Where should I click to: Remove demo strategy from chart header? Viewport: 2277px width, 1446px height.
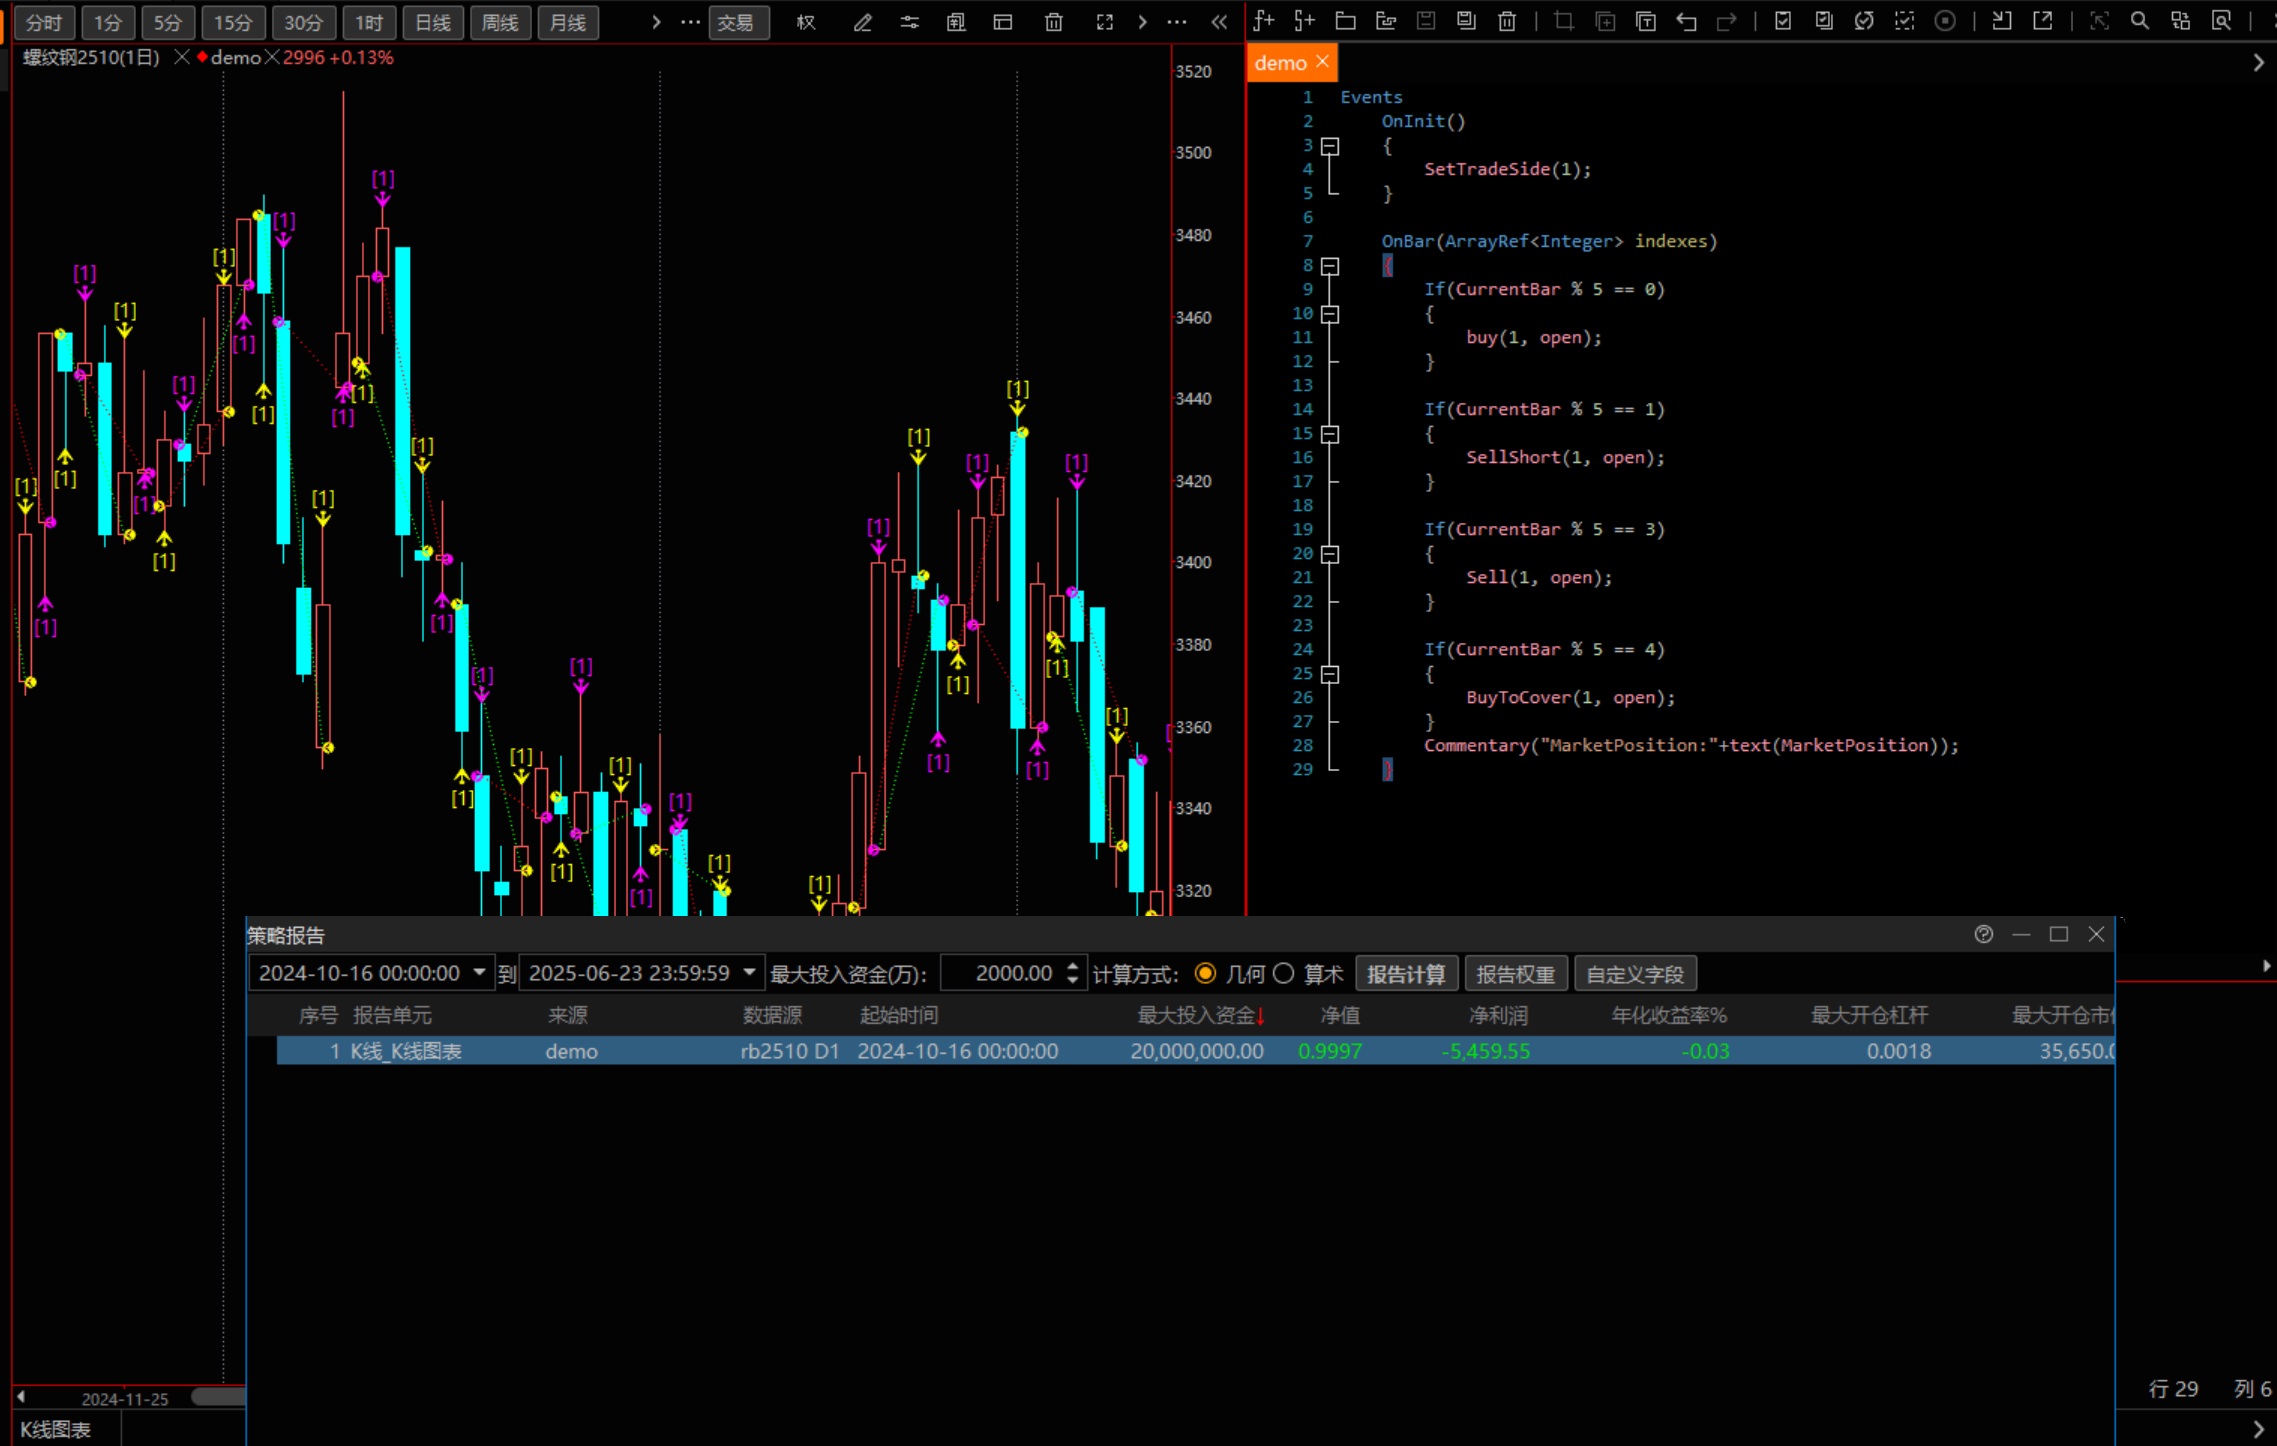point(271,58)
